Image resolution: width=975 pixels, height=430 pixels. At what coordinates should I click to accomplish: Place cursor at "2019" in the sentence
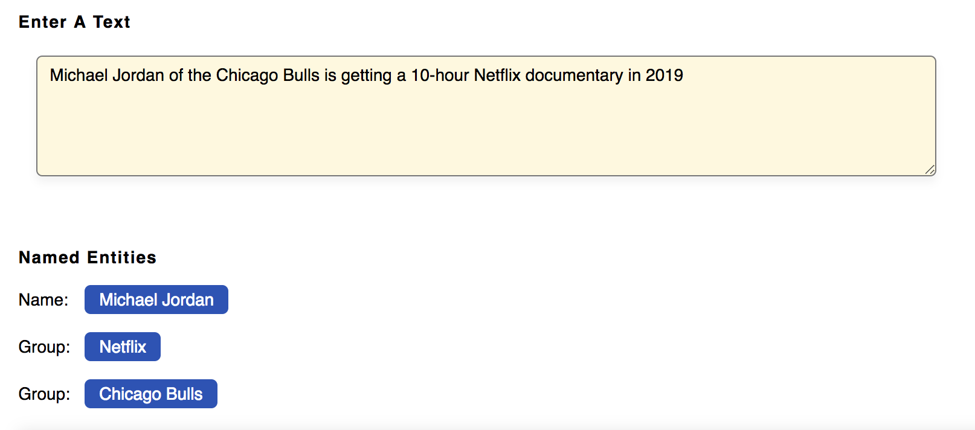click(x=664, y=75)
